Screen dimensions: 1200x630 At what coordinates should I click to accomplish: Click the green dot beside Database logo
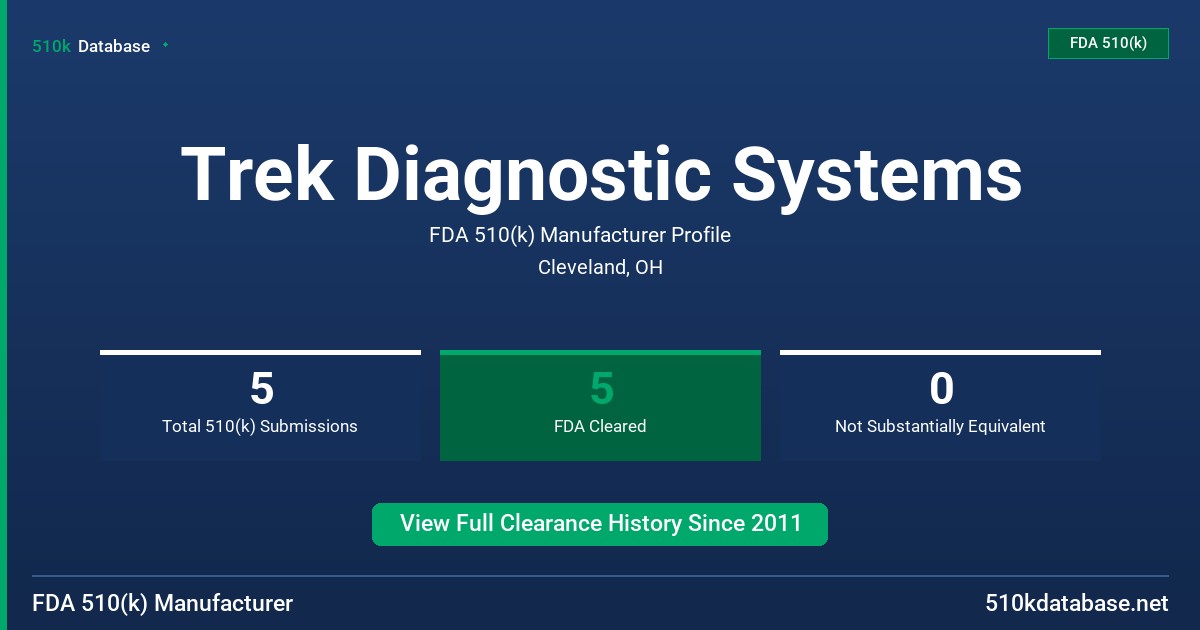pos(165,45)
